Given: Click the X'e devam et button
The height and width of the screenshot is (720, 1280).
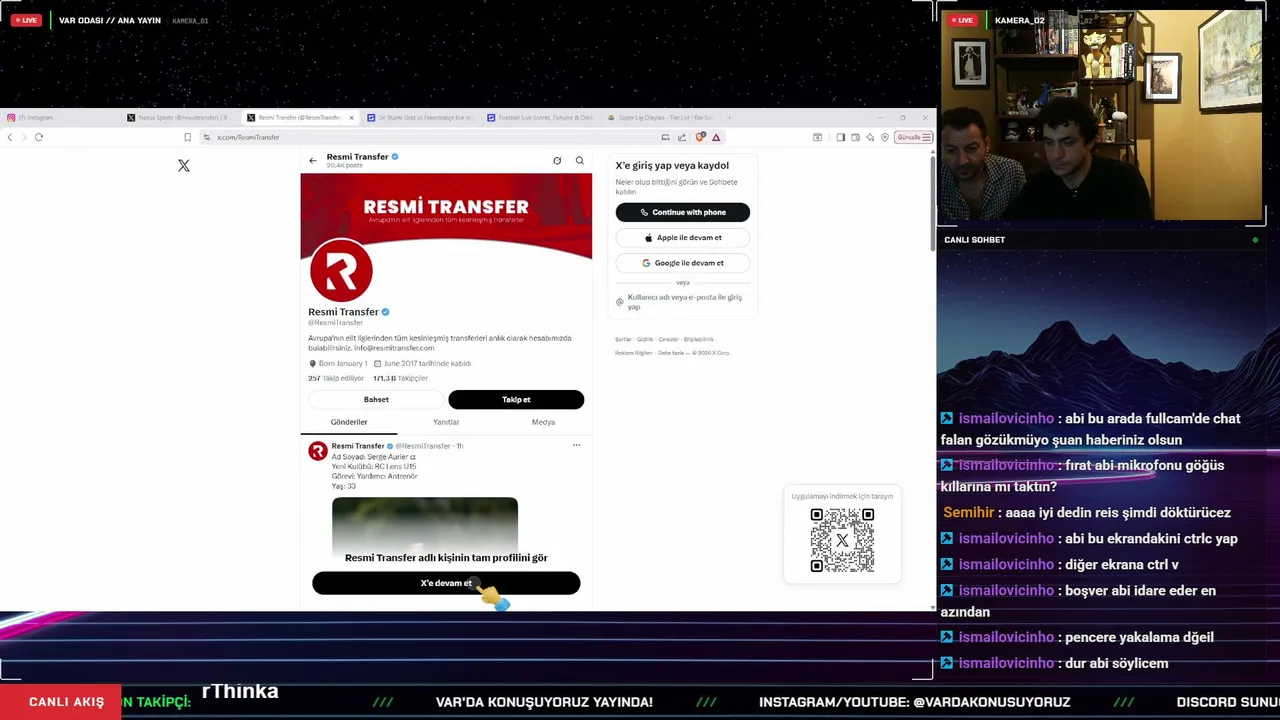Looking at the screenshot, I should pyautogui.click(x=446, y=583).
